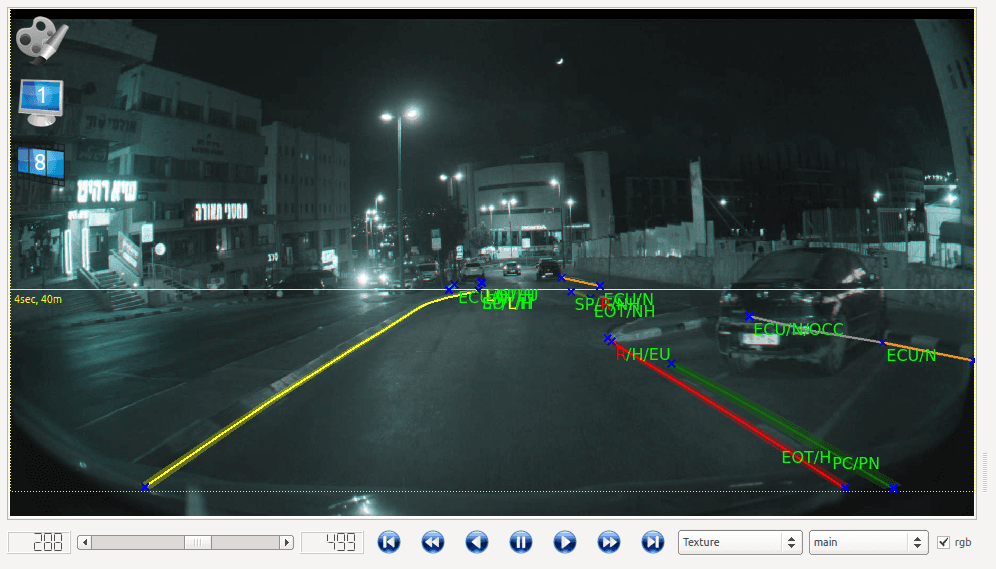This screenshot has height=569, width=996.
Task: Jump to the last frame button
Action: click(x=652, y=542)
